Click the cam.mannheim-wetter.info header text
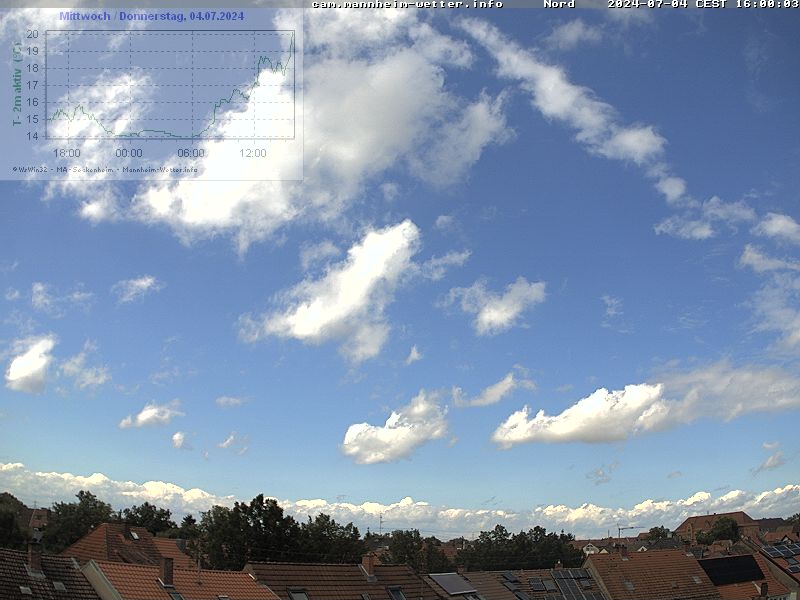 [x=407, y=4]
